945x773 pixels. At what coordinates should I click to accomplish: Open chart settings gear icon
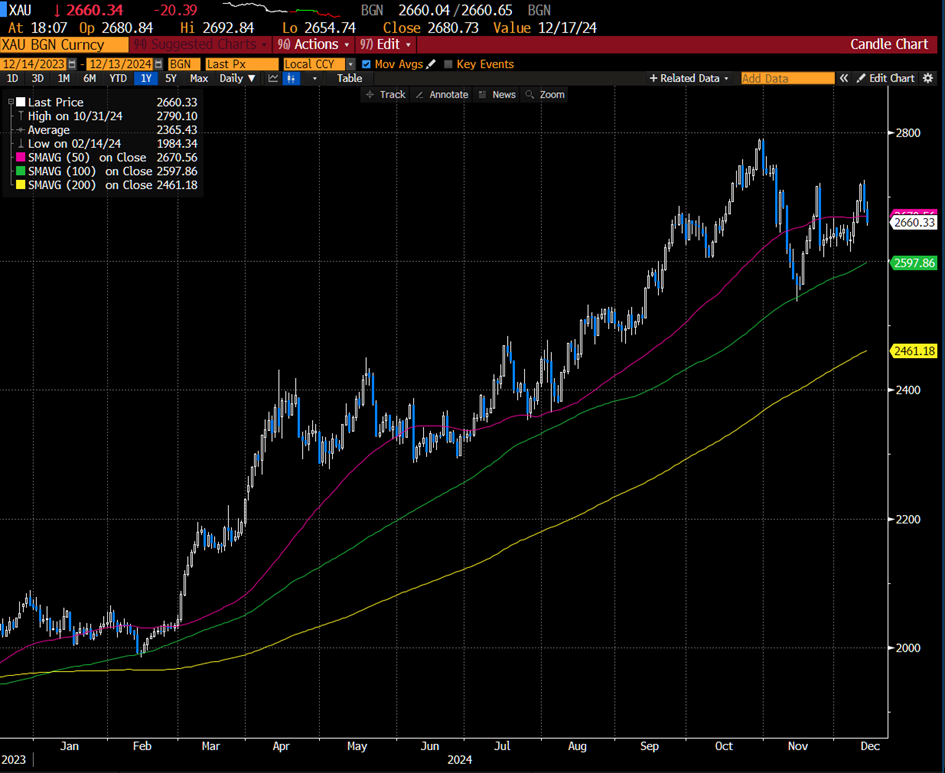pos(928,78)
